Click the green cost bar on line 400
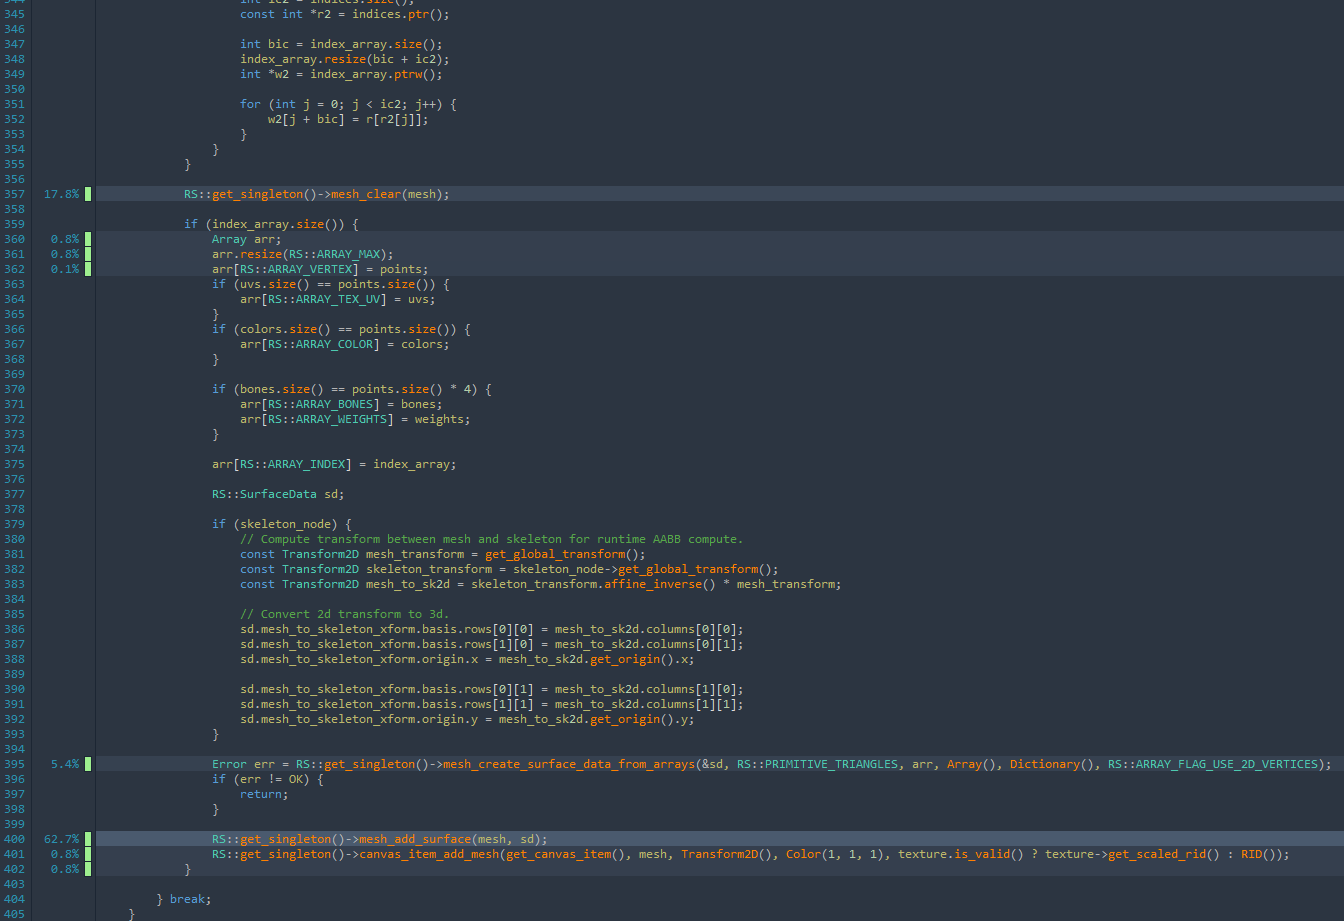Viewport: 1344px width, 921px height. coord(88,839)
